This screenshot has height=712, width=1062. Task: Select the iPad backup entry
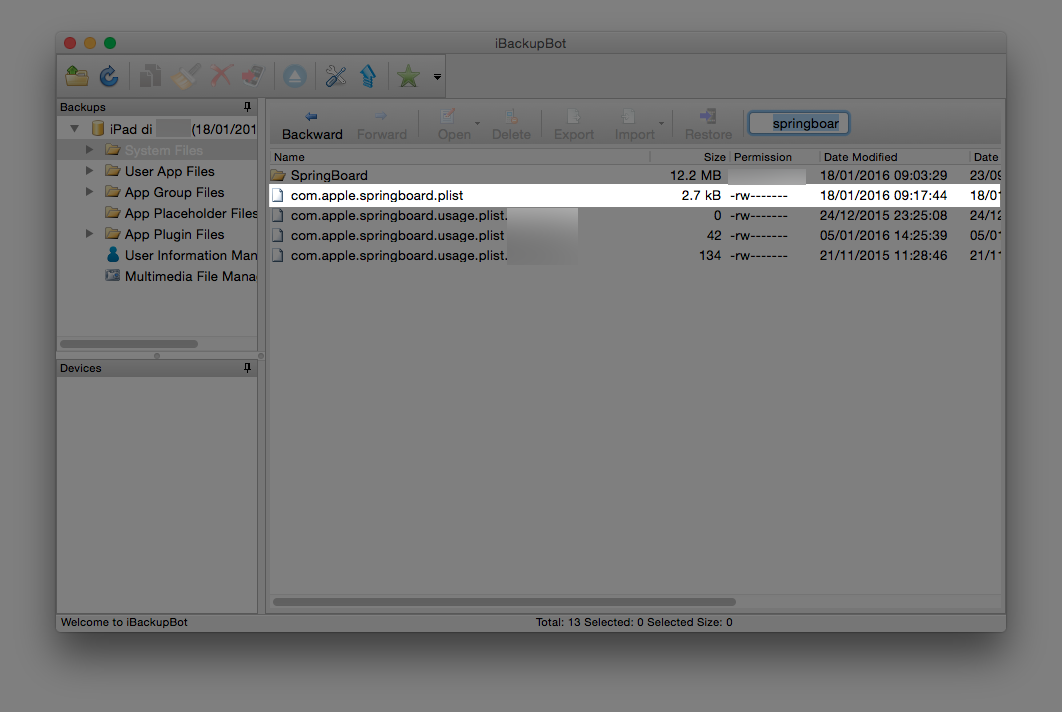tap(173, 129)
